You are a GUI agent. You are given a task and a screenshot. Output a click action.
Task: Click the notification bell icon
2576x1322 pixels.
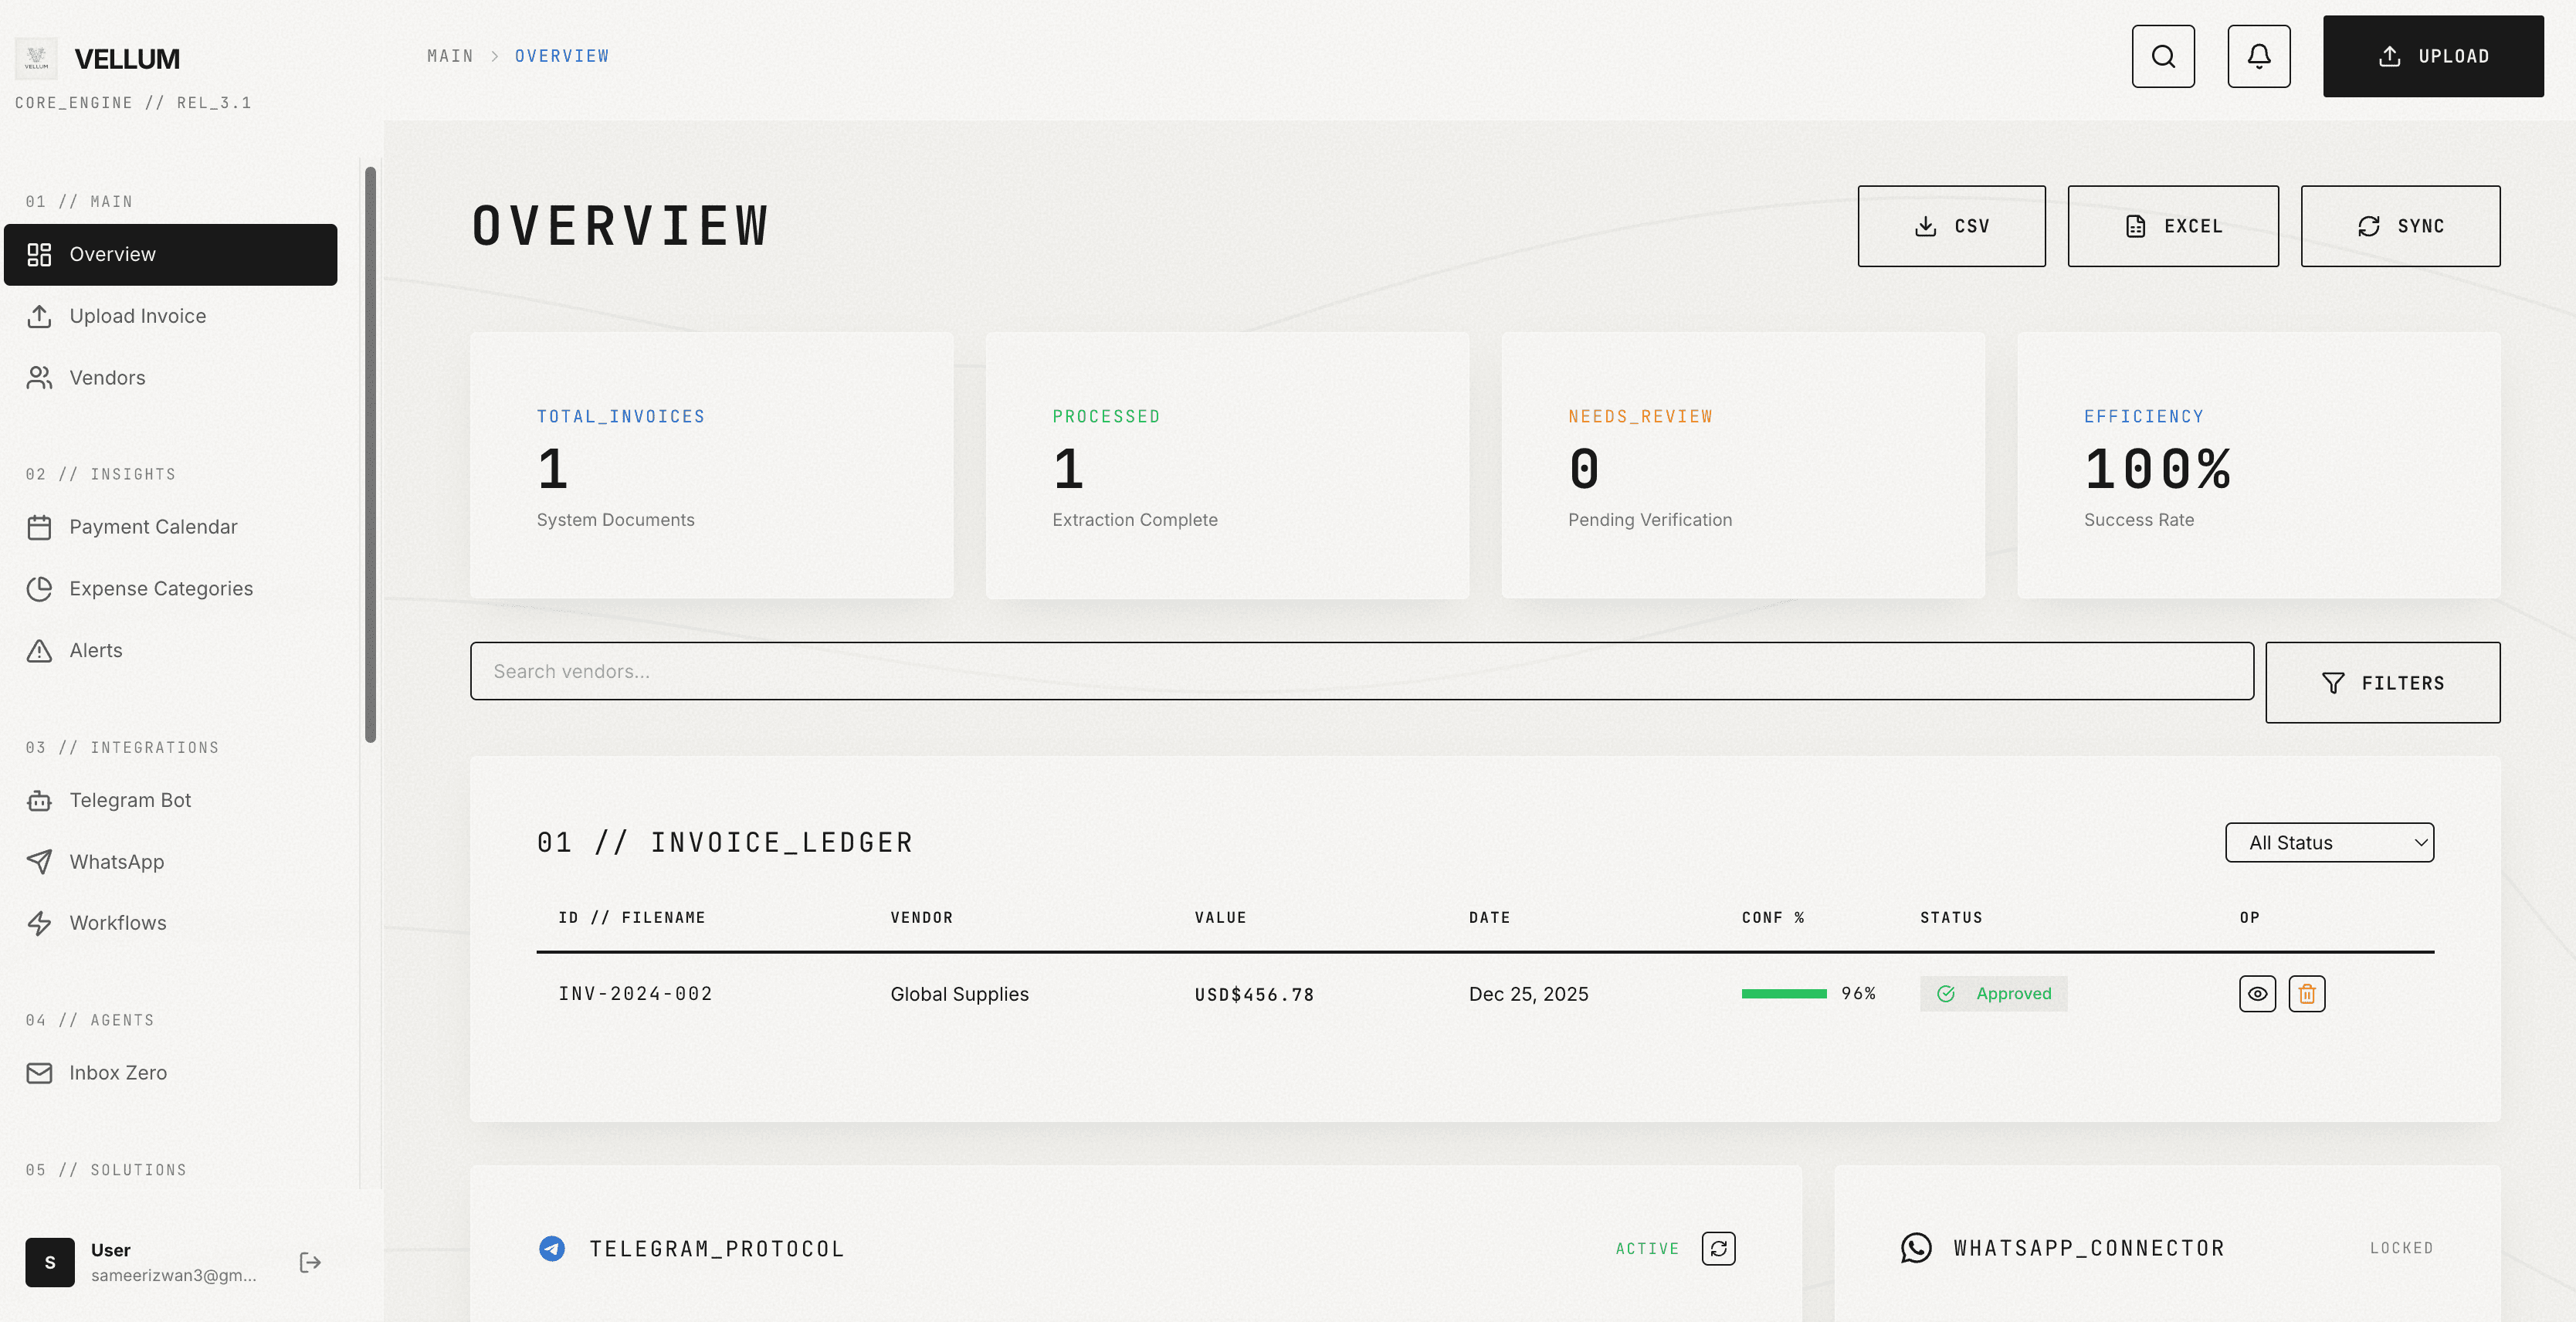pyautogui.click(x=2258, y=56)
